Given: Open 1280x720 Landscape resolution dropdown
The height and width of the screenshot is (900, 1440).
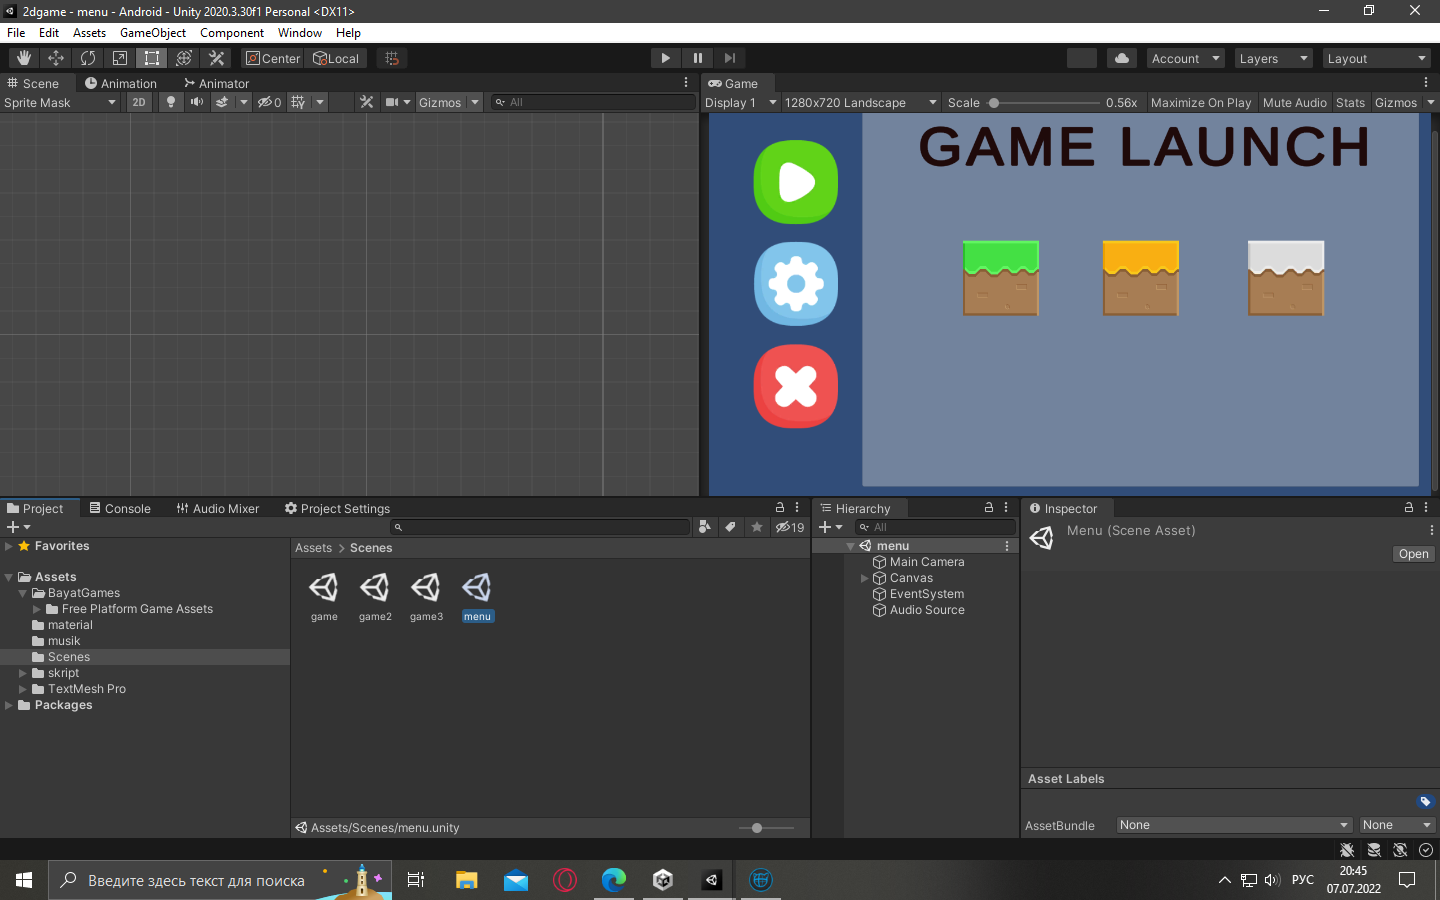Looking at the screenshot, I should point(861,102).
